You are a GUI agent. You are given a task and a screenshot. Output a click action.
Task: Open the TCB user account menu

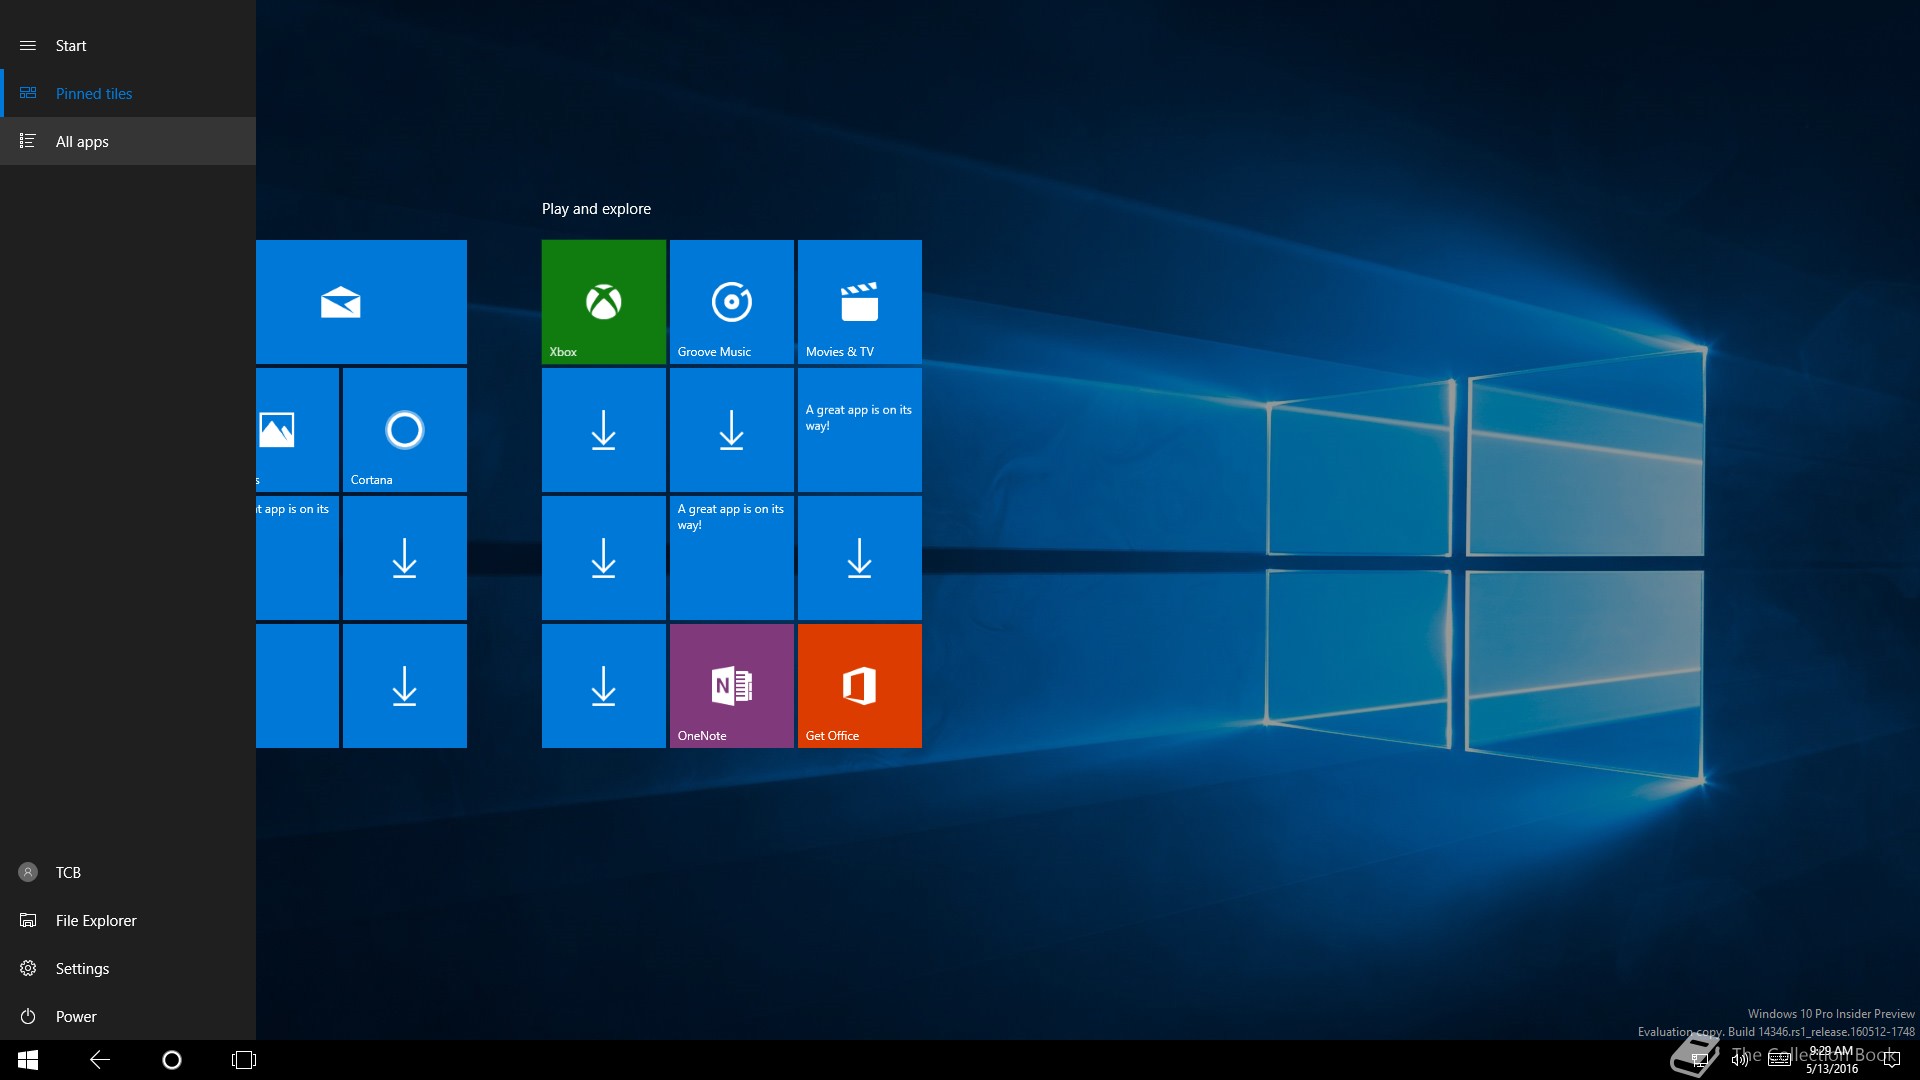68,873
